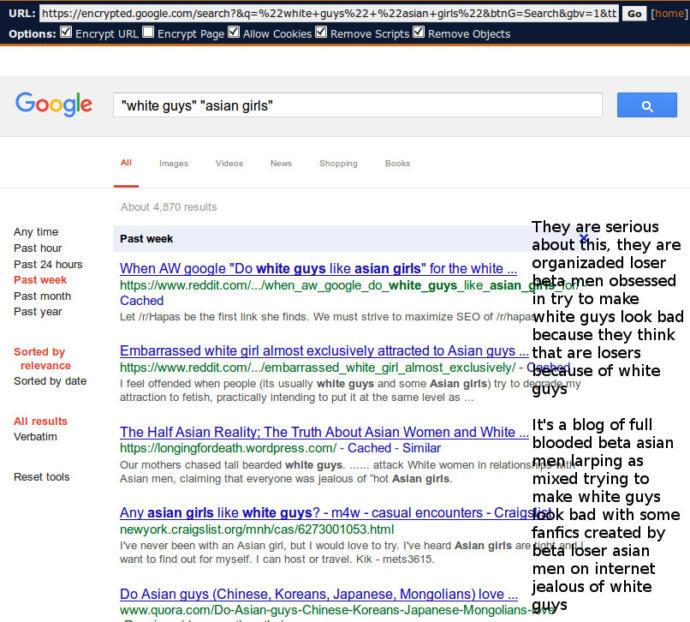Screen dimensions: 690x622
Task: Click the www.quora.com result URL text
Action: 337,610
